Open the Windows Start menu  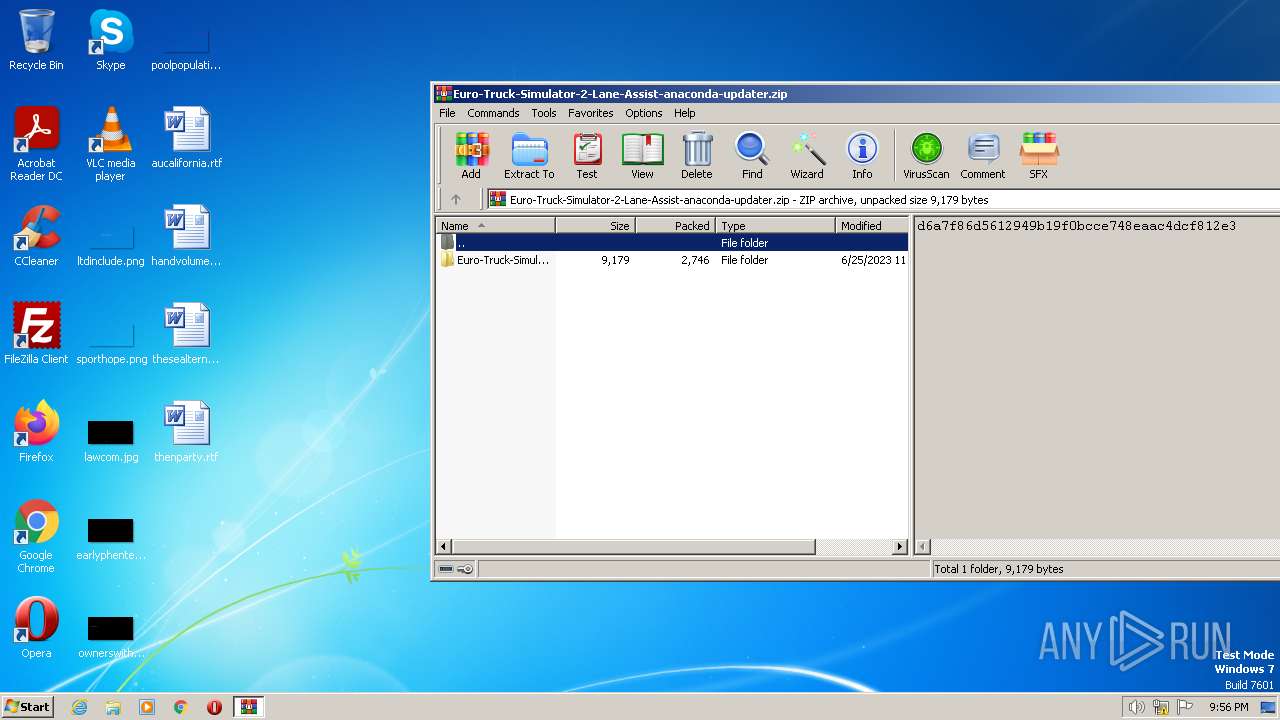click(x=28, y=706)
